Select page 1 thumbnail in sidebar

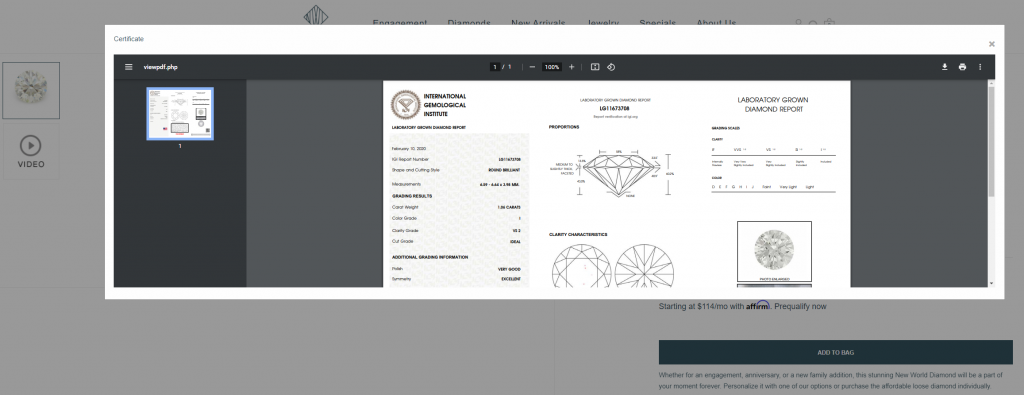[180, 114]
